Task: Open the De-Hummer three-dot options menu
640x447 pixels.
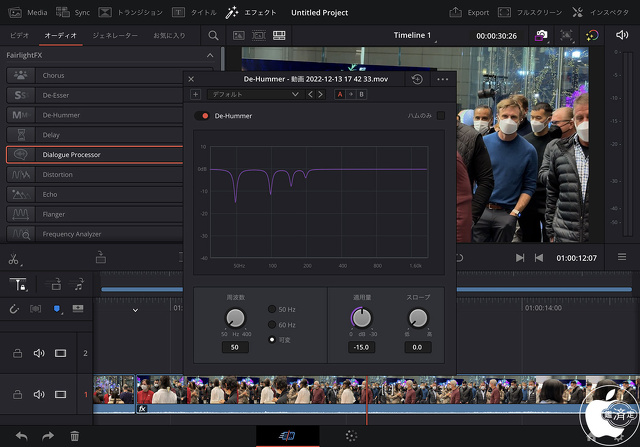Action: click(442, 78)
